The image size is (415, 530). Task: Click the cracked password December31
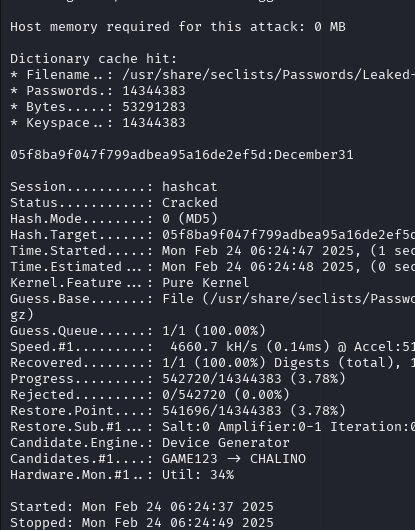pos(314,155)
